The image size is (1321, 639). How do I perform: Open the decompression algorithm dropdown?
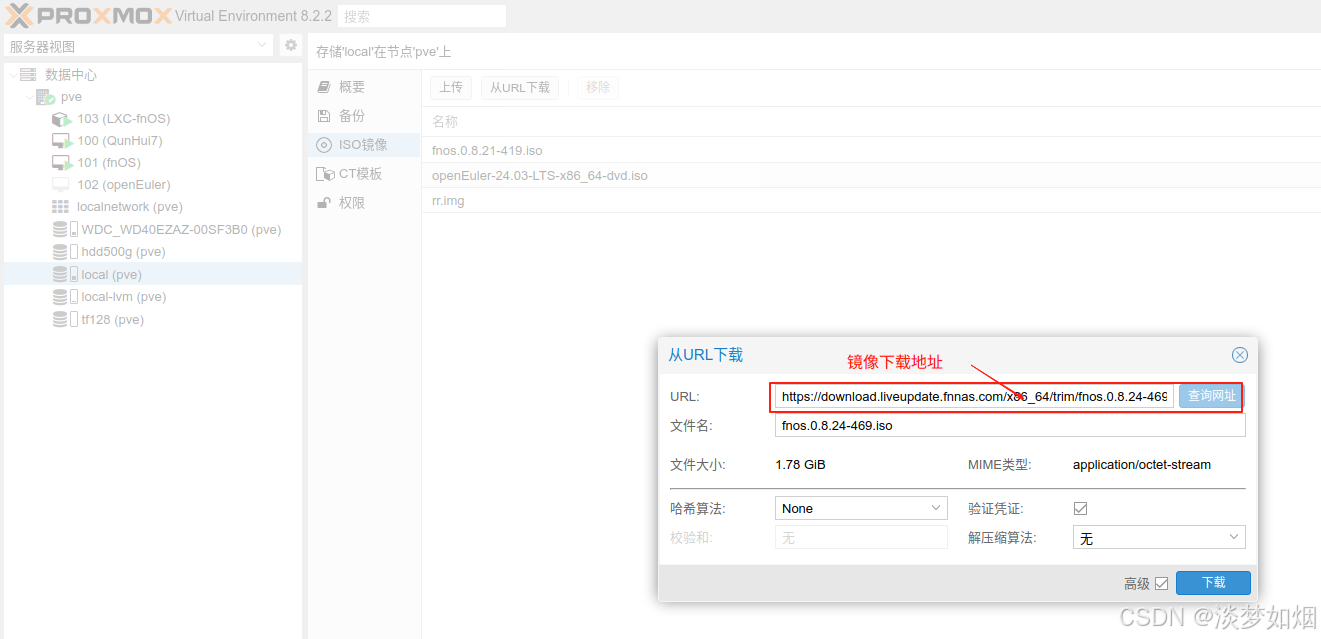(1234, 538)
